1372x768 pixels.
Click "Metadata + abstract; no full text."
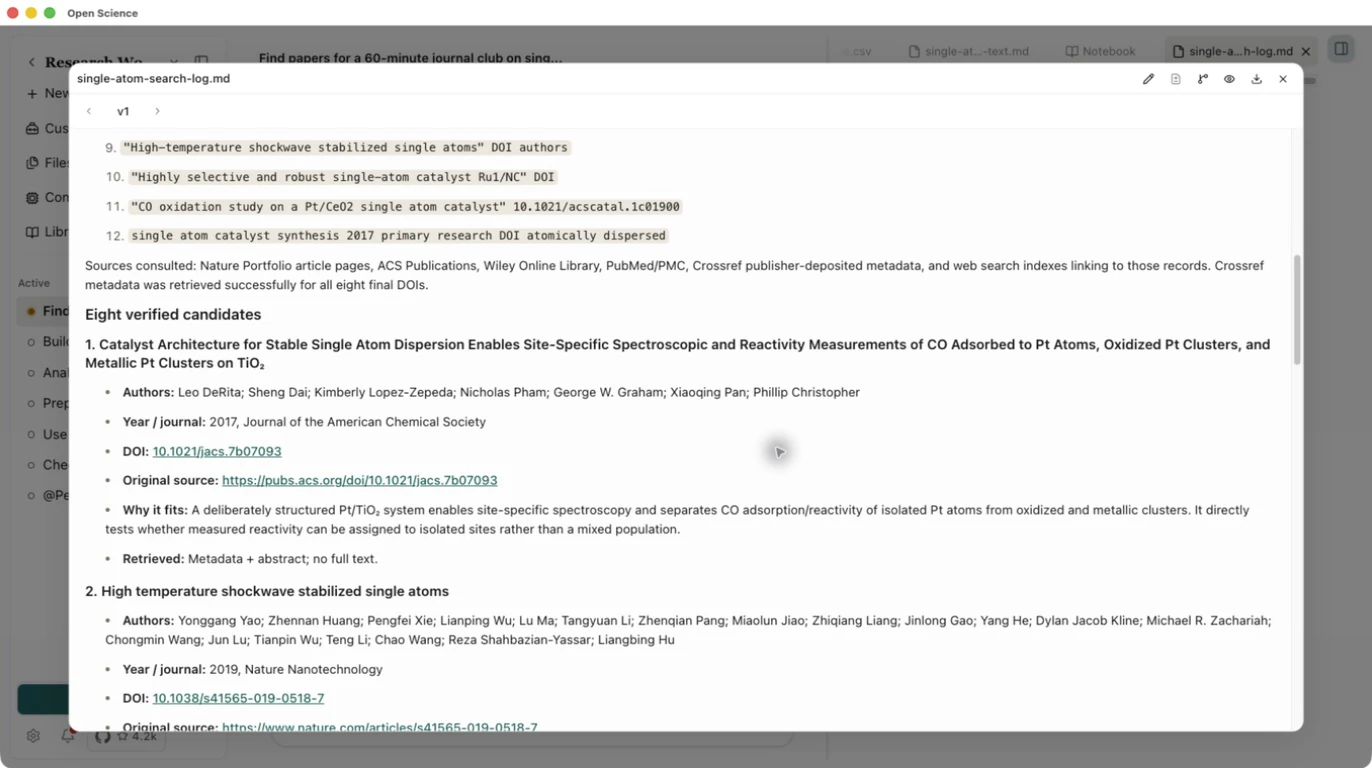tap(283, 559)
